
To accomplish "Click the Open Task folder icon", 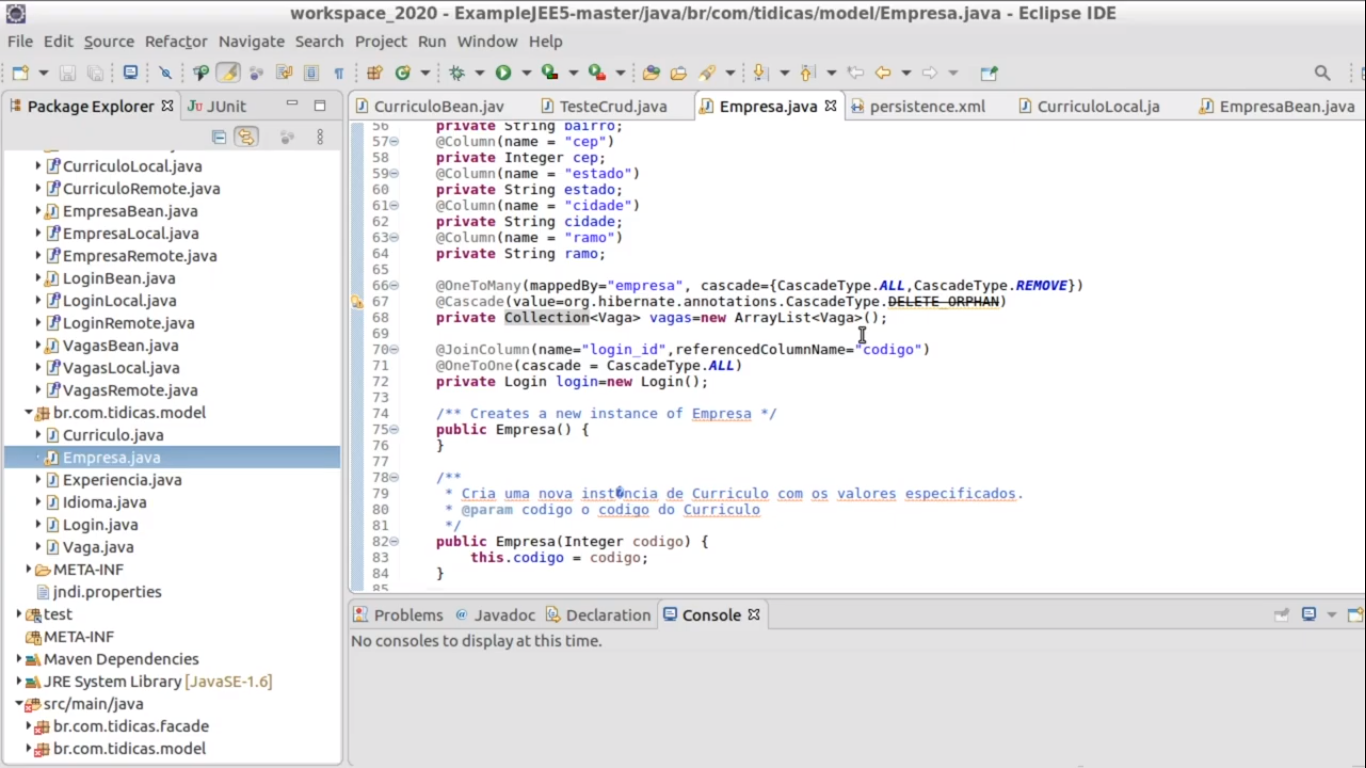I will point(679,73).
